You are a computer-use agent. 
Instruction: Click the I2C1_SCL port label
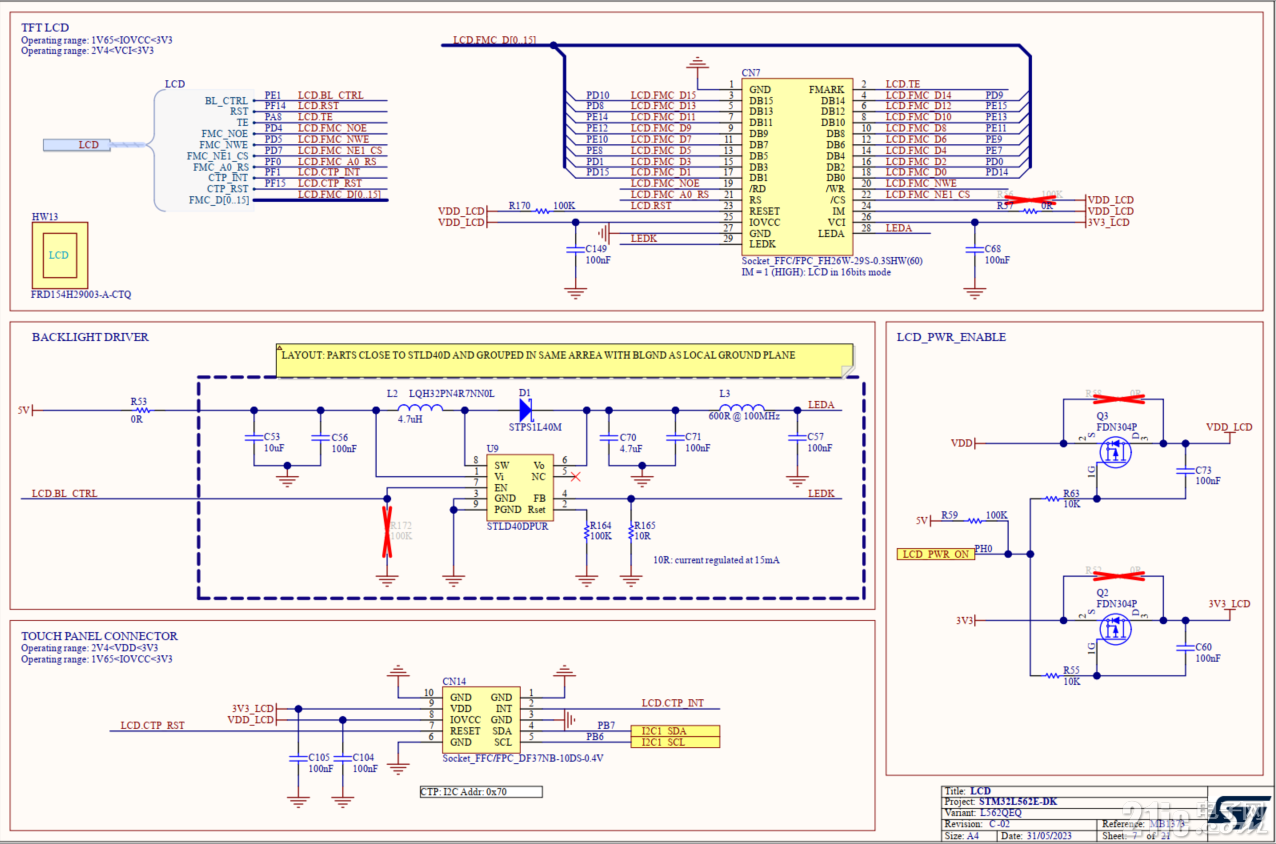pos(675,742)
